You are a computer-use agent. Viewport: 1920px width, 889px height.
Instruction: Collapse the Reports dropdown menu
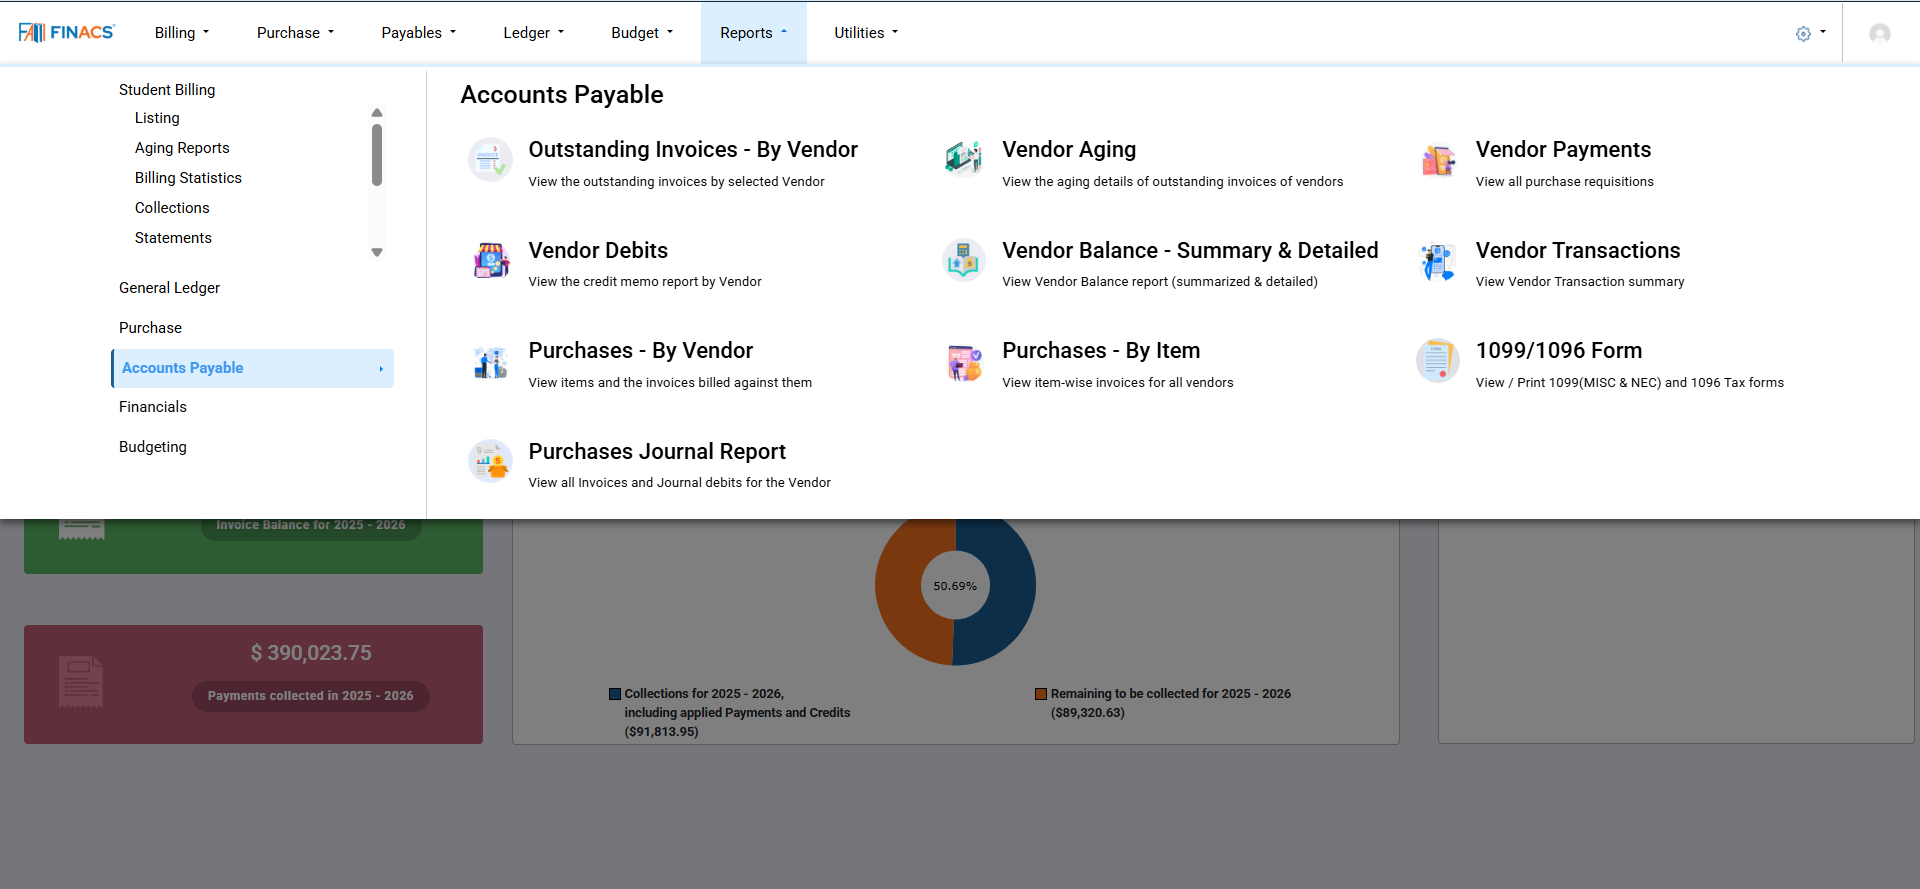coord(753,33)
